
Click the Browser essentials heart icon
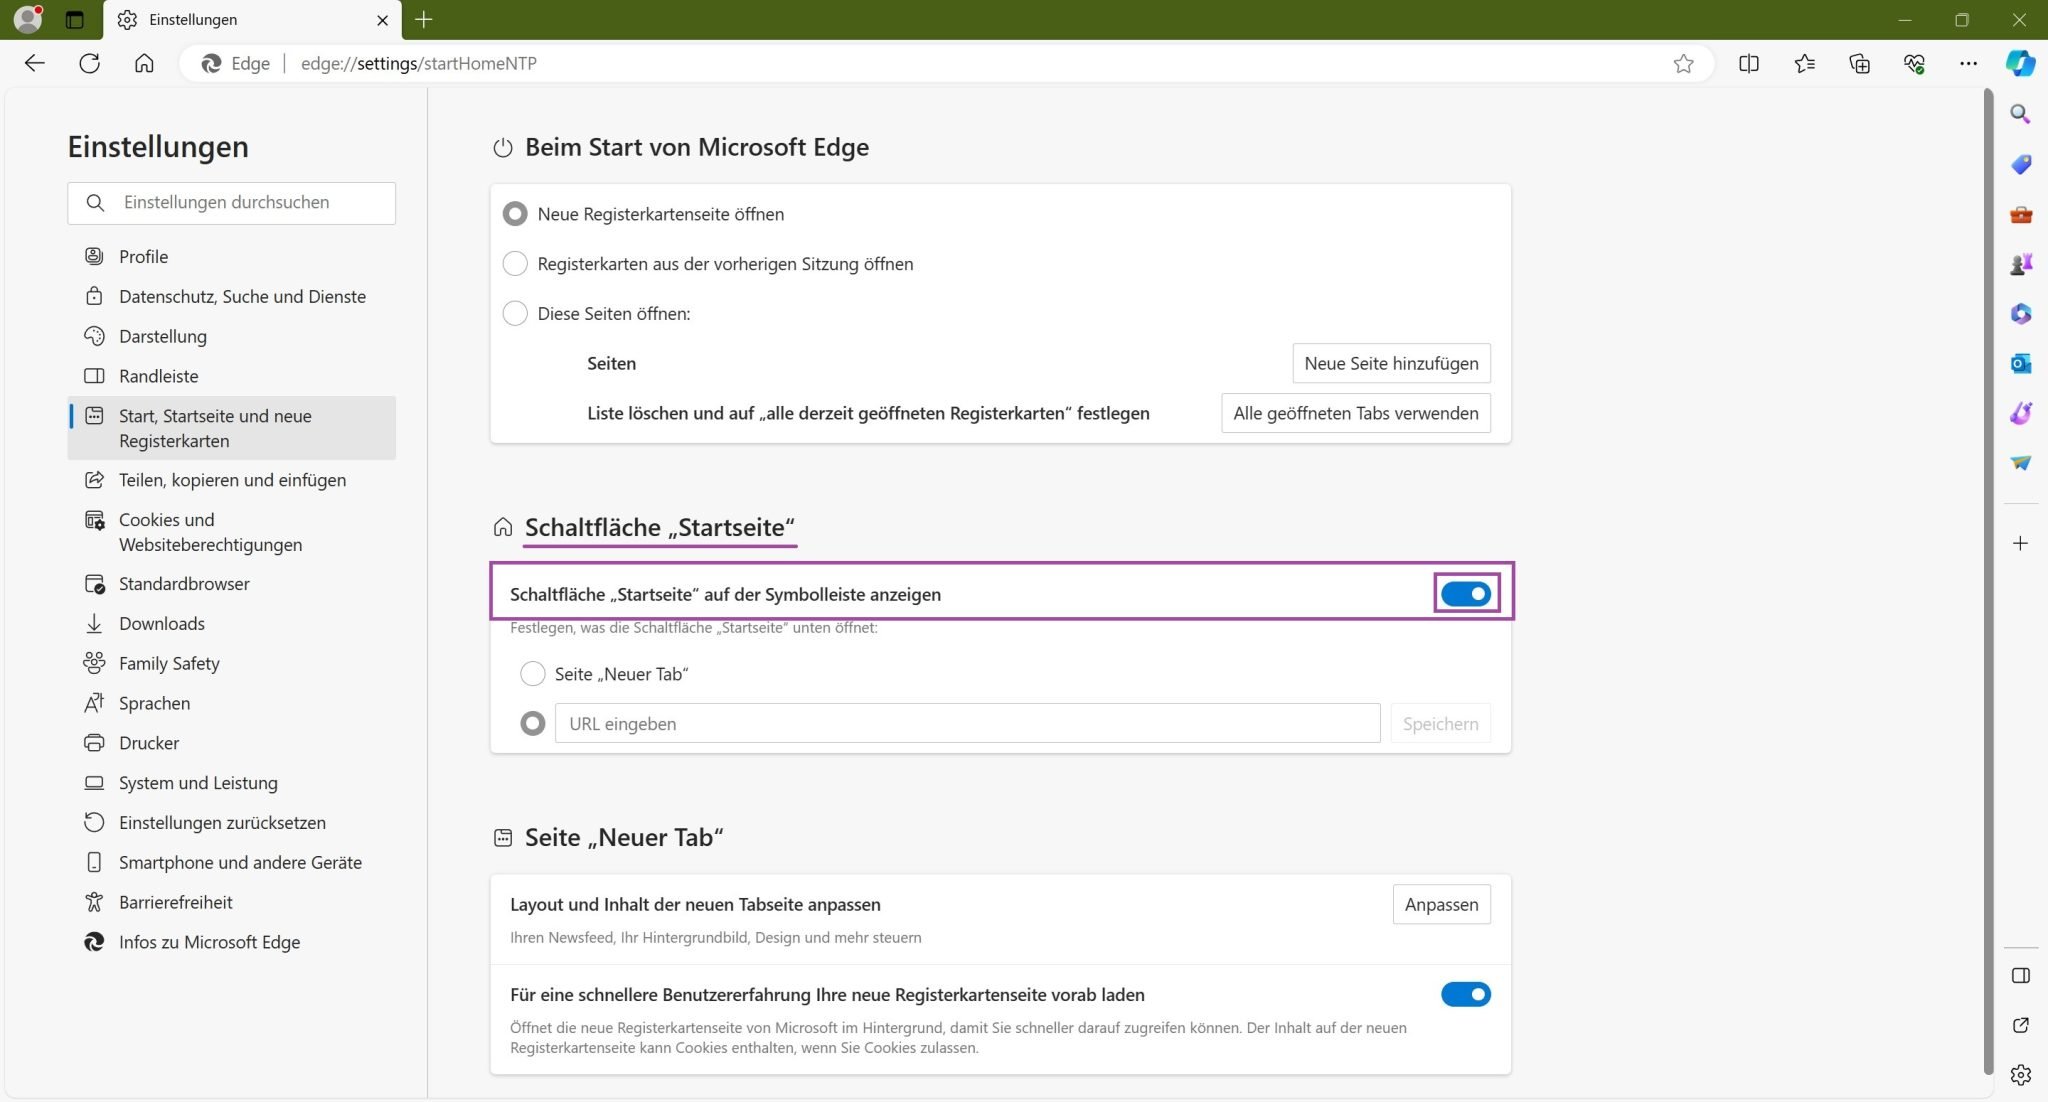click(x=1914, y=63)
